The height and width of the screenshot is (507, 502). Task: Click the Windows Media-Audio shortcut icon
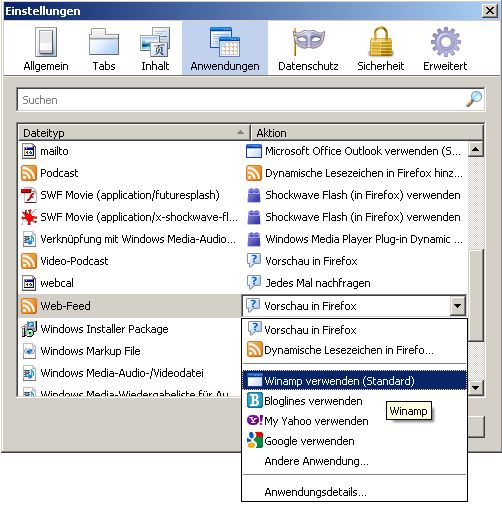[x=29, y=239]
